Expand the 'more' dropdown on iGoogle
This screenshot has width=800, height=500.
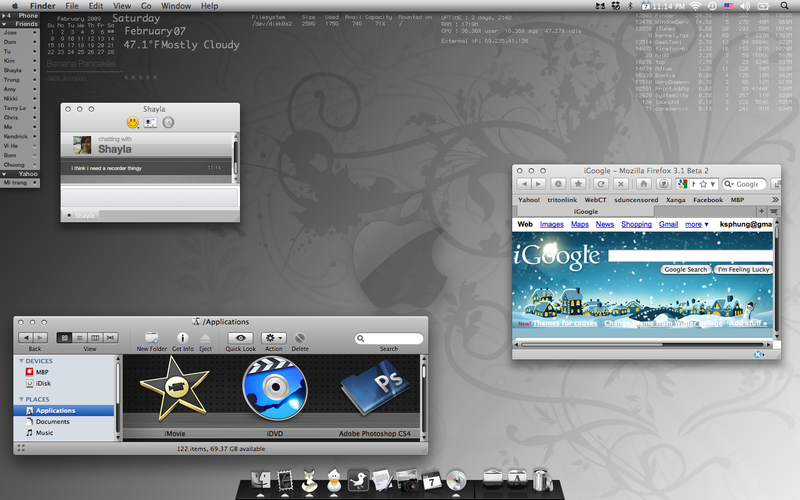[x=696, y=224]
